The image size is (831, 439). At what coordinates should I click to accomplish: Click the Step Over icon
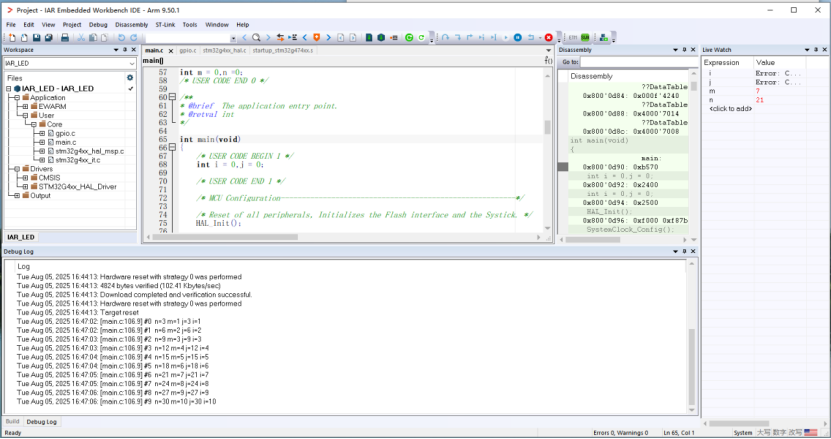(x=445, y=38)
